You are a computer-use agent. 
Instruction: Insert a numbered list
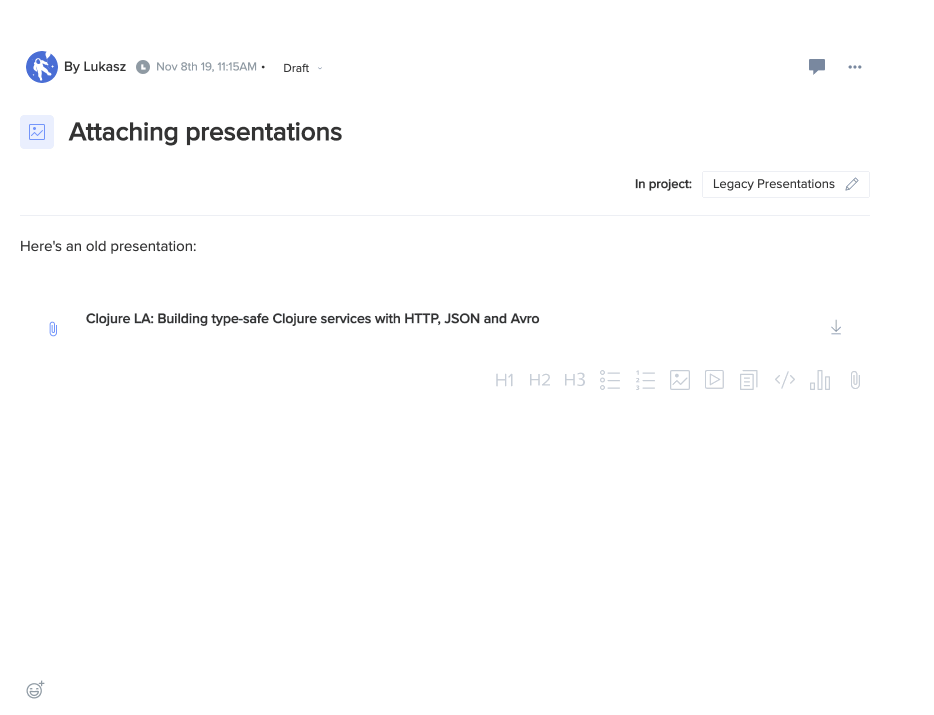[x=645, y=380]
